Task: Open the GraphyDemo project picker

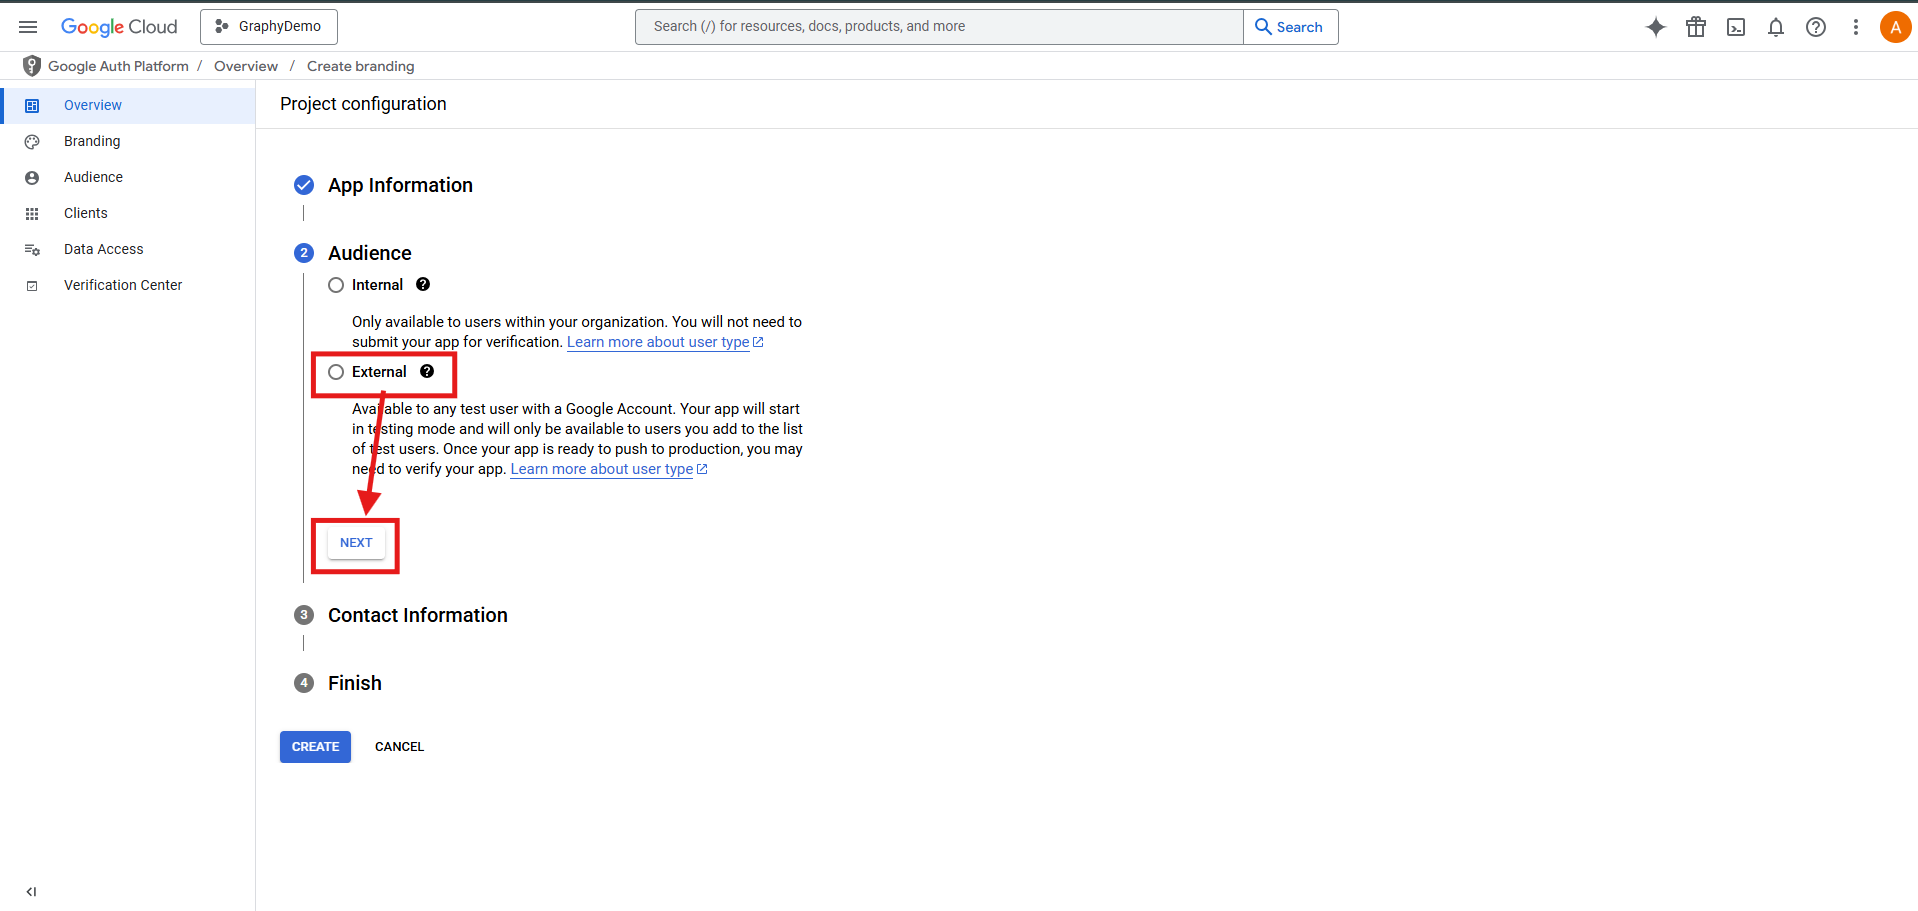Action: click(x=269, y=27)
